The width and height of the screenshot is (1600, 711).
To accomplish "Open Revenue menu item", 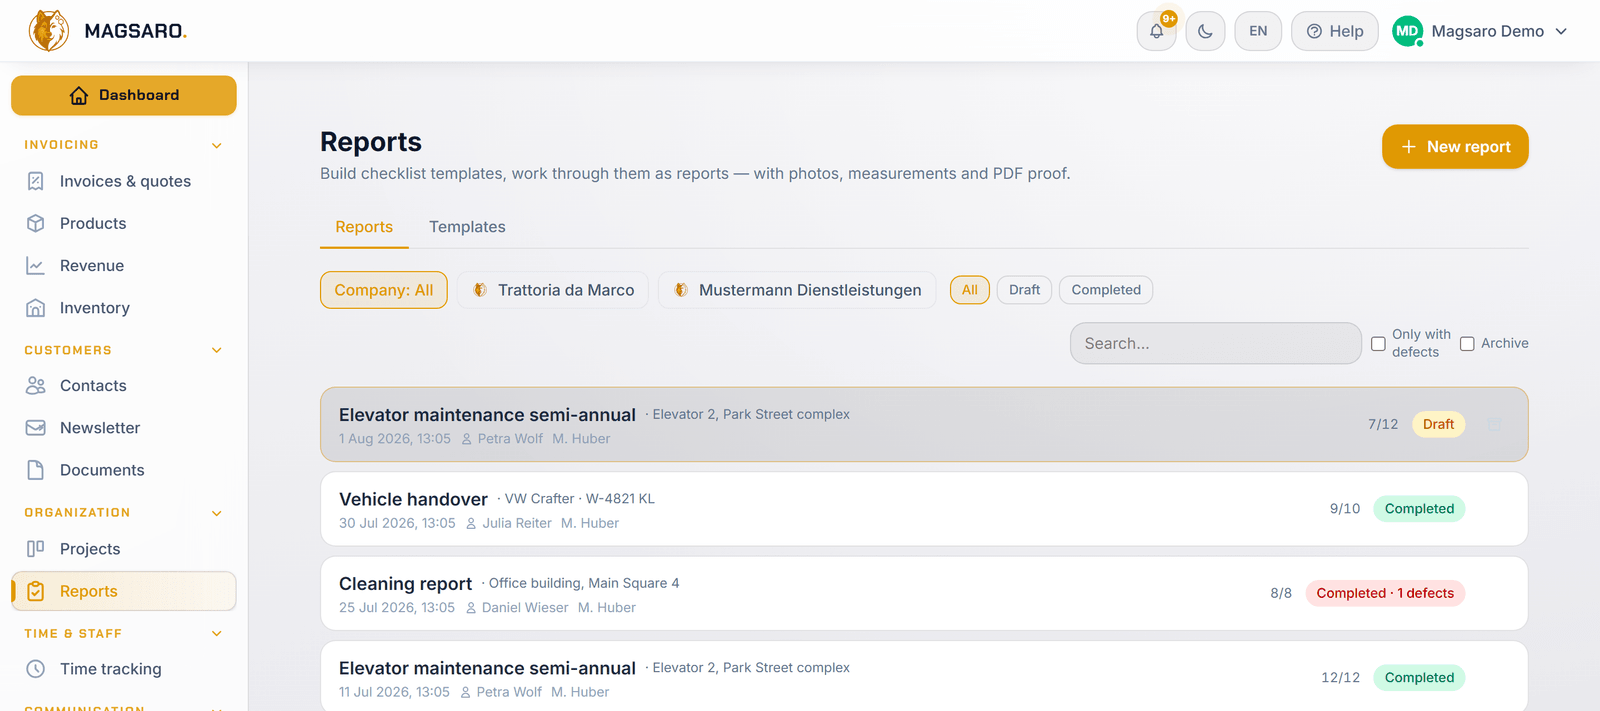I will pyautogui.click(x=124, y=266).
